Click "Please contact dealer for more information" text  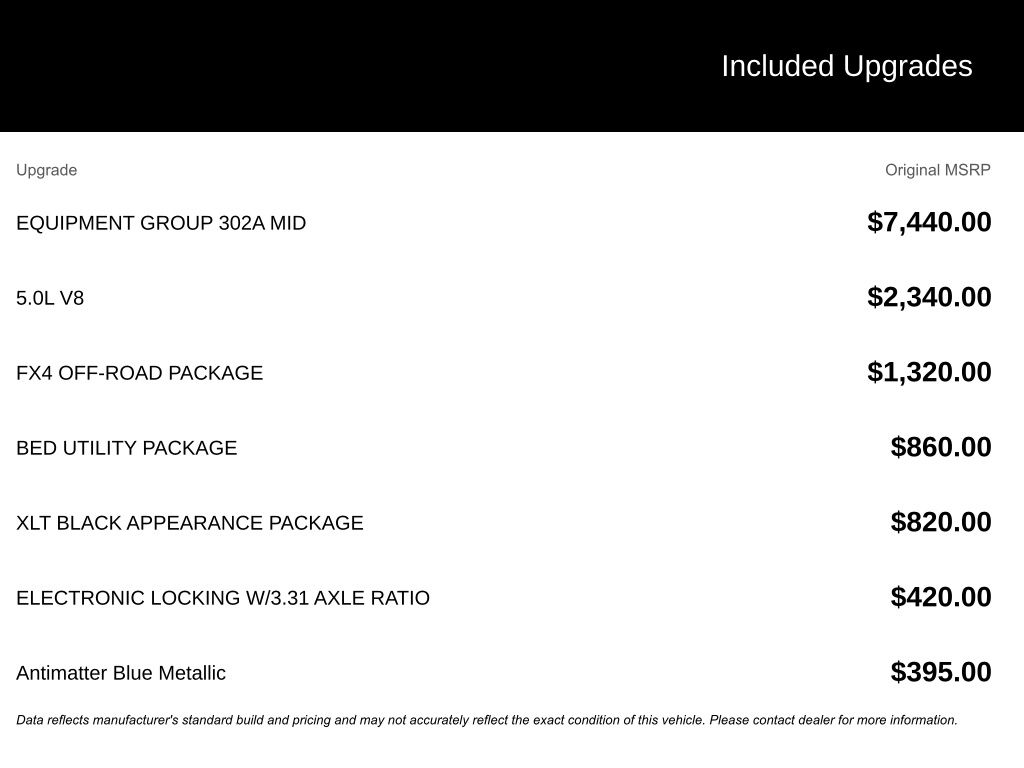click(833, 720)
